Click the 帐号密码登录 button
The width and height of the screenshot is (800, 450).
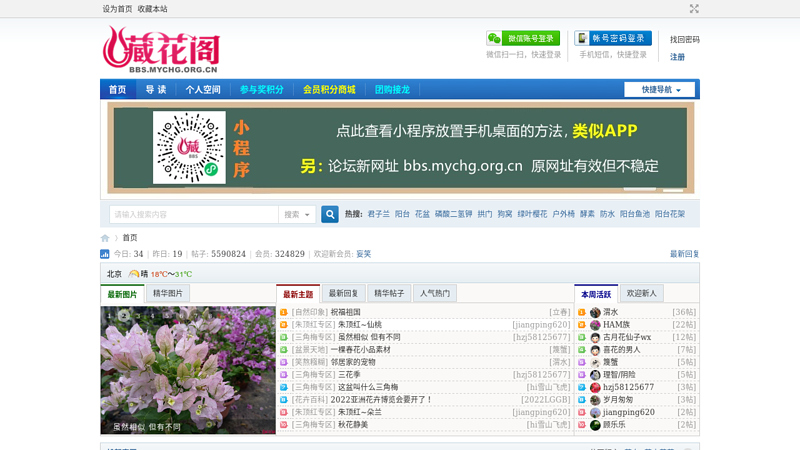[613, 38]
